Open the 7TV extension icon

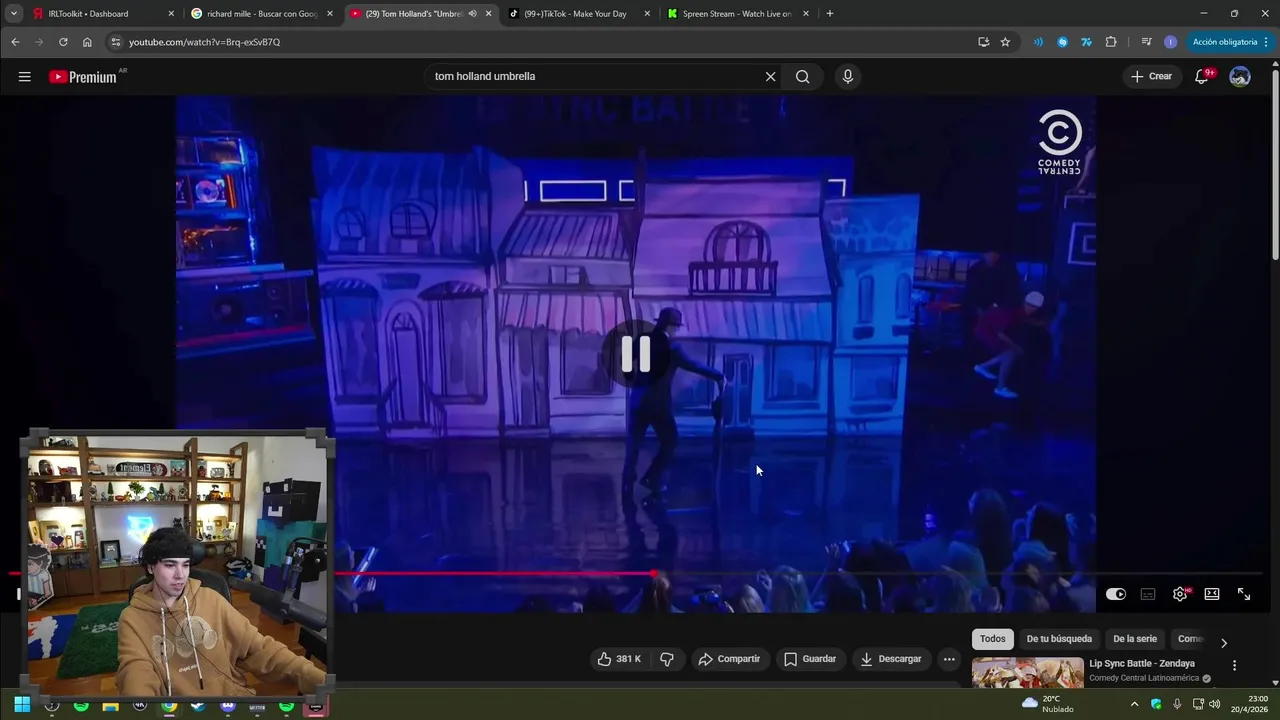(x=1086, y=42)
